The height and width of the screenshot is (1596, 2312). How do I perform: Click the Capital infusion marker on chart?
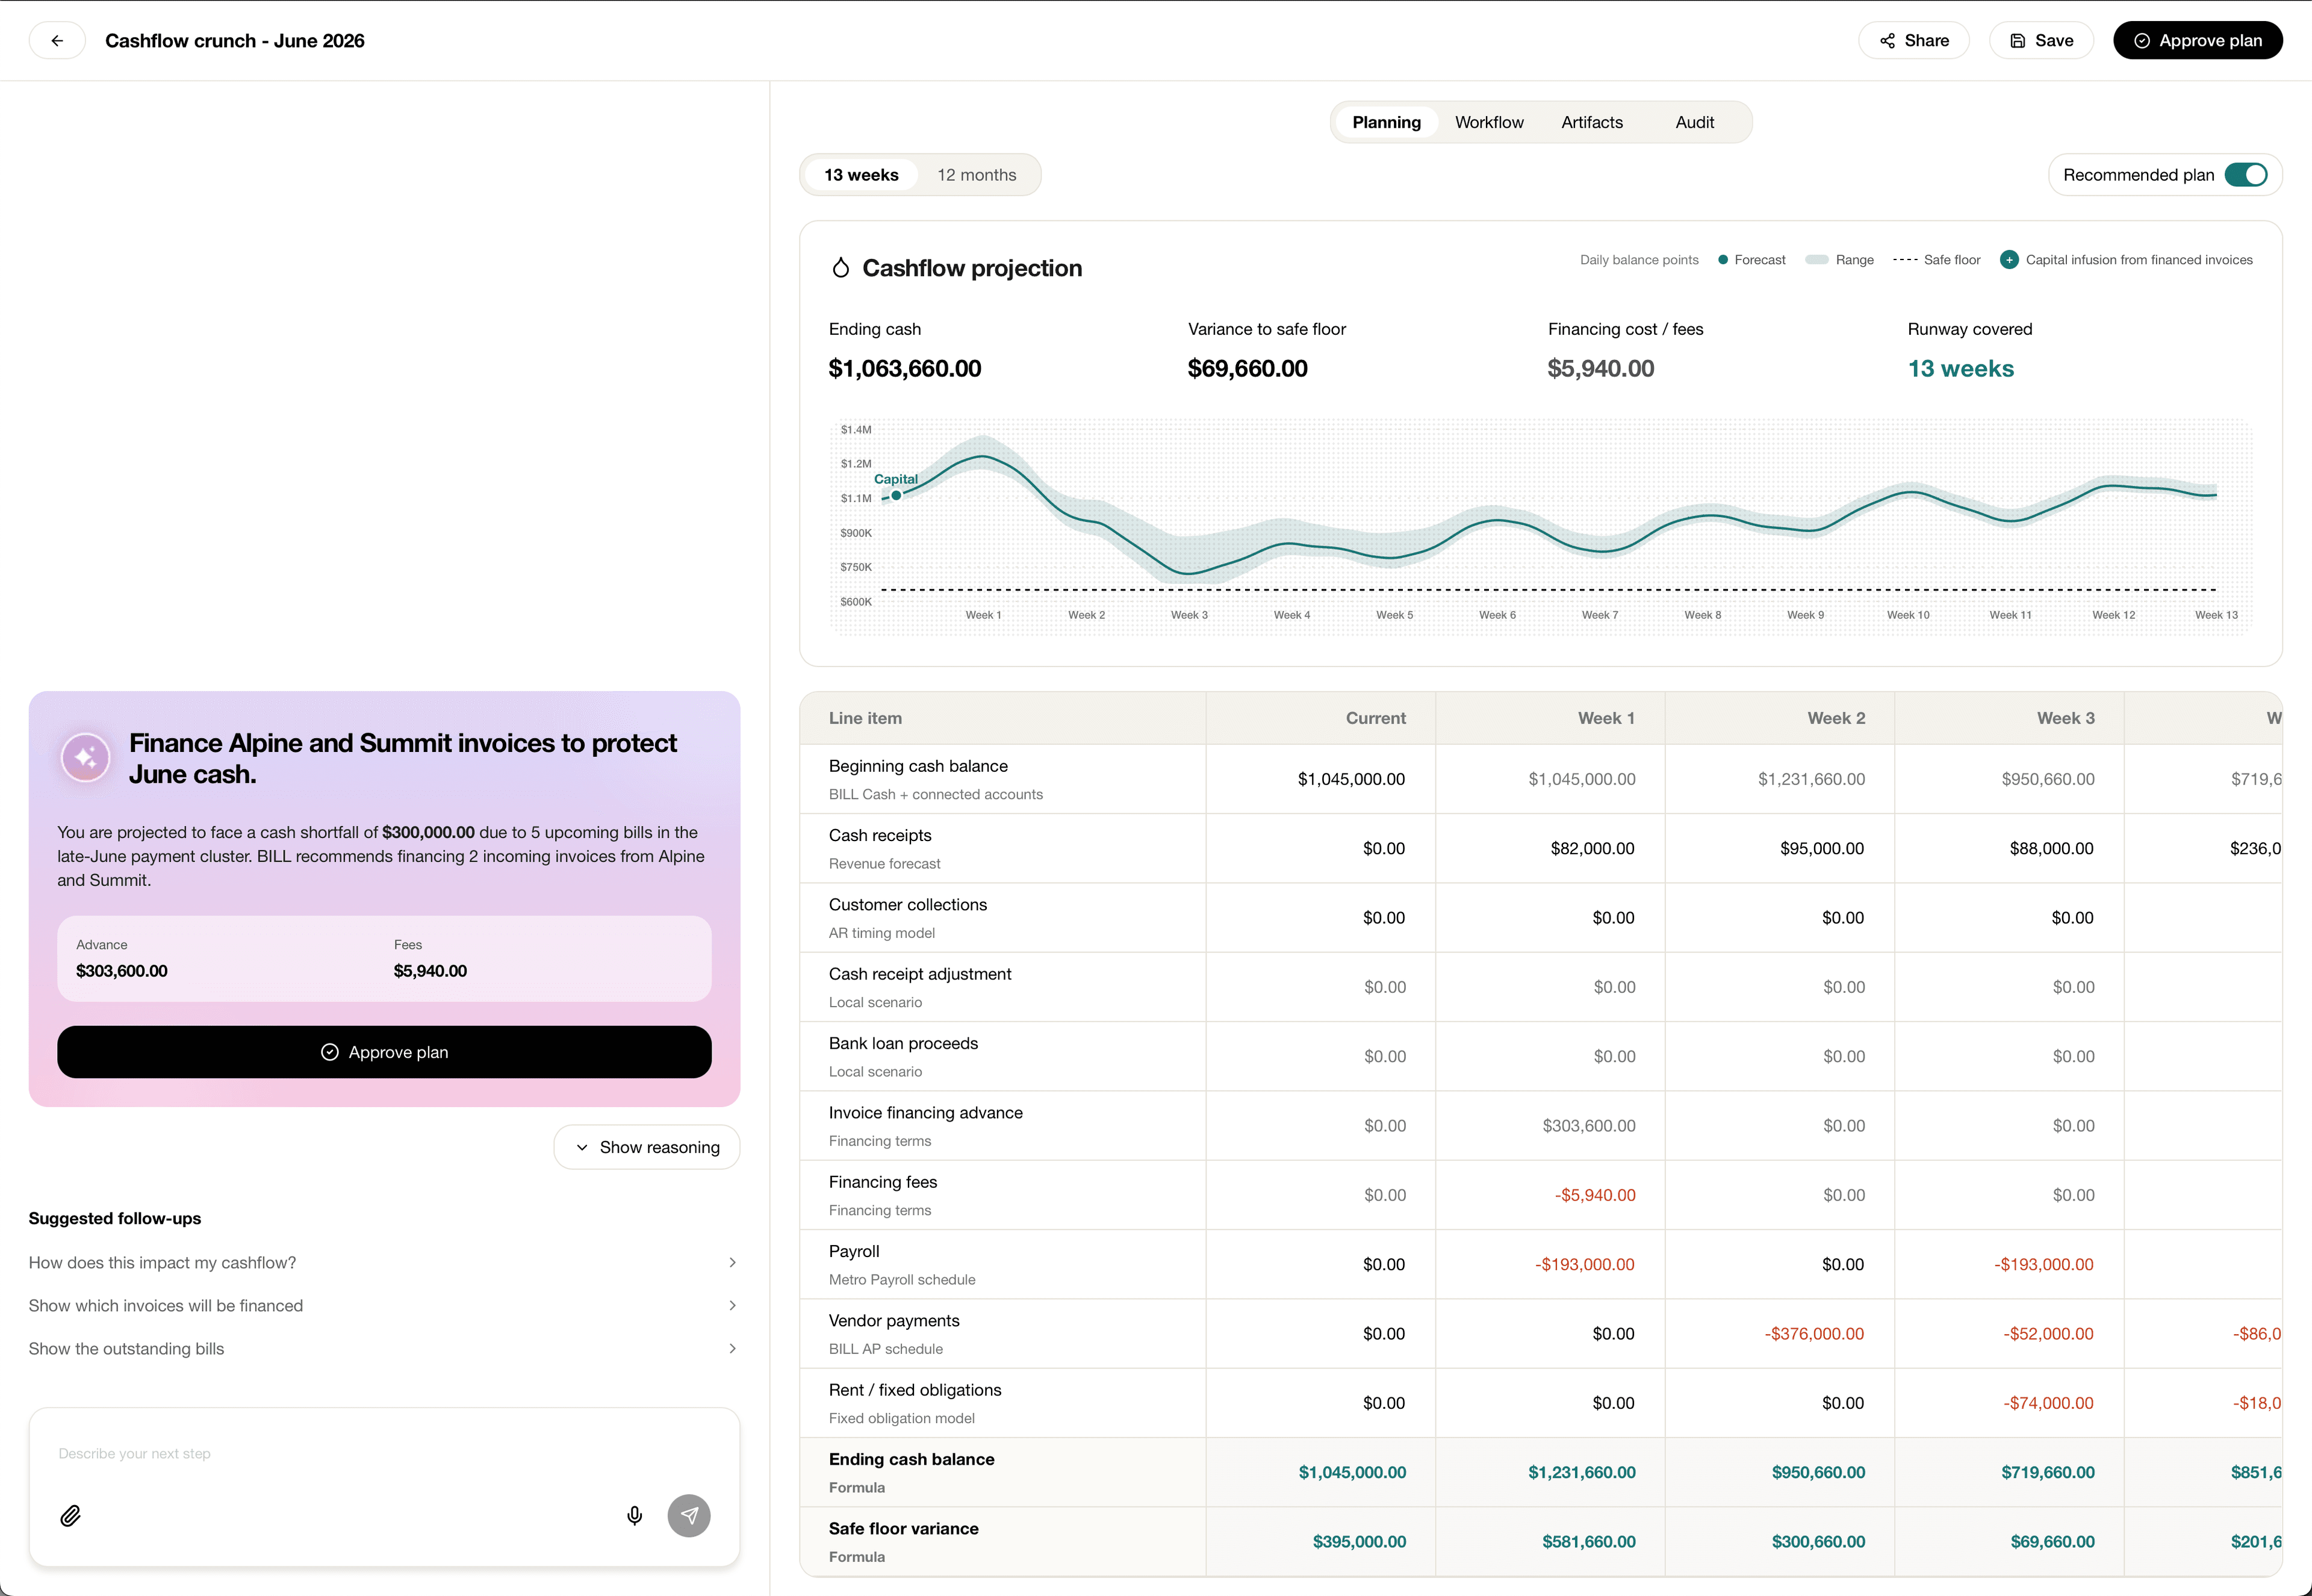tap(896, 495)
